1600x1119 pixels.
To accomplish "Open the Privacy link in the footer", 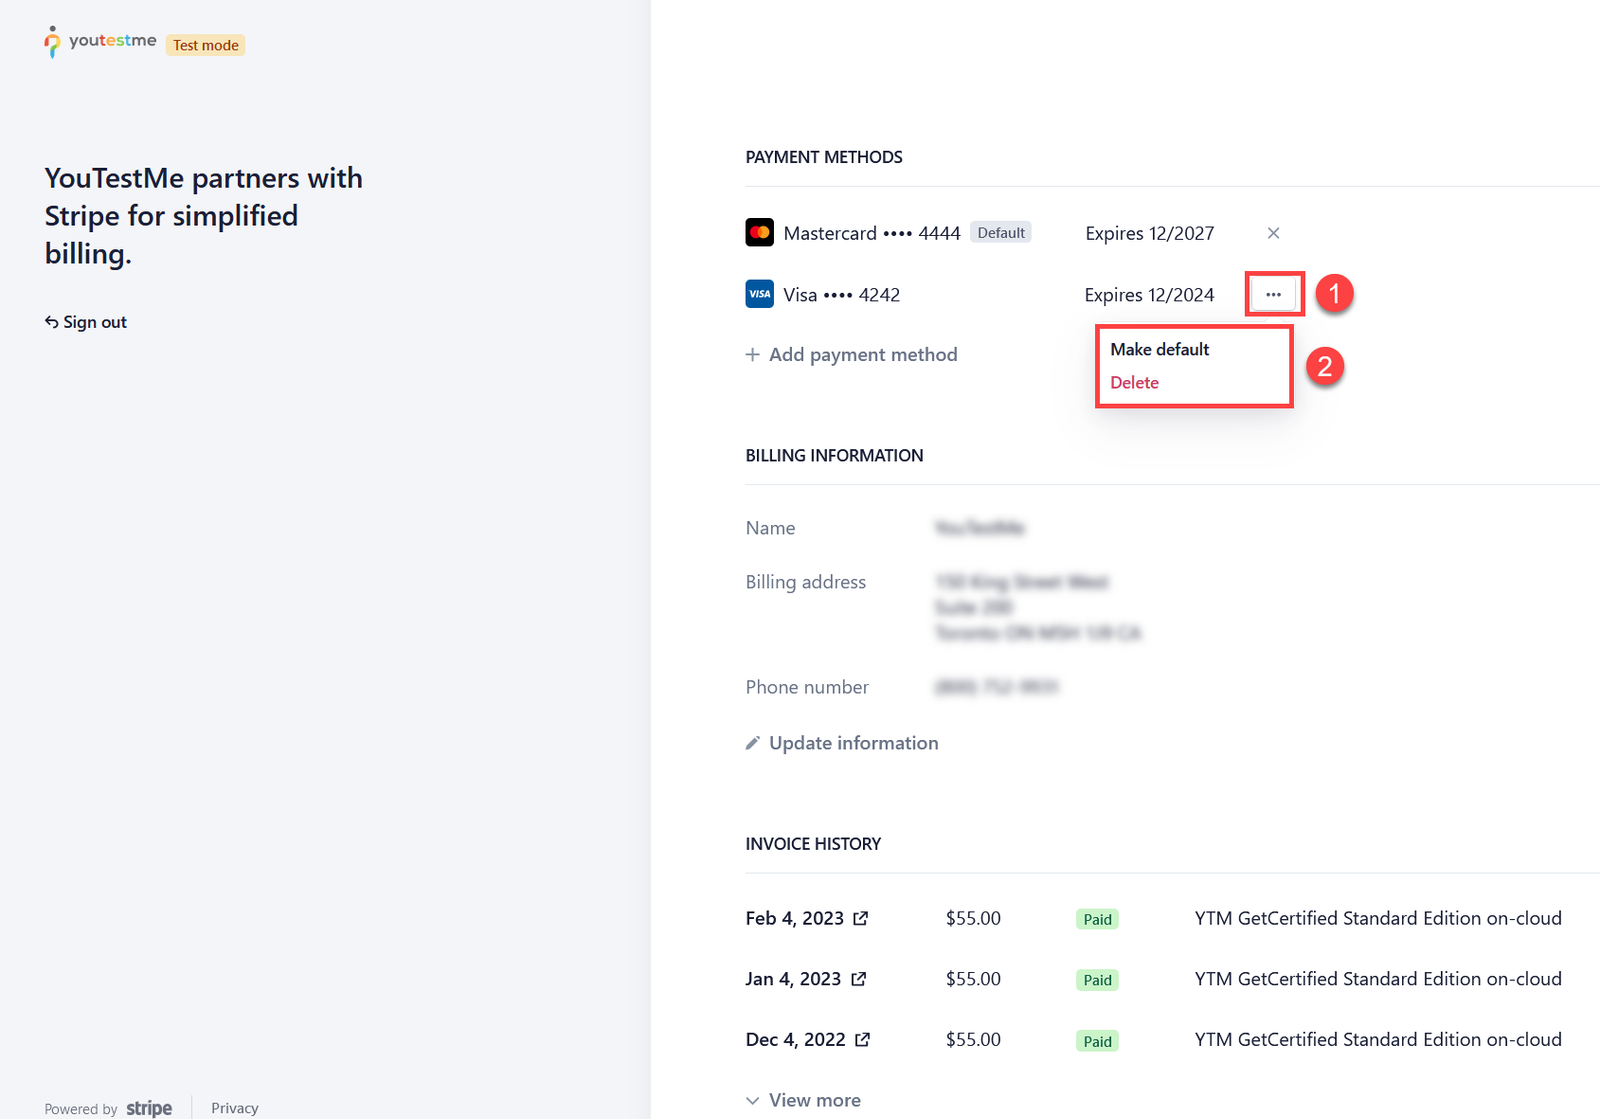I will pos(235,1108).
